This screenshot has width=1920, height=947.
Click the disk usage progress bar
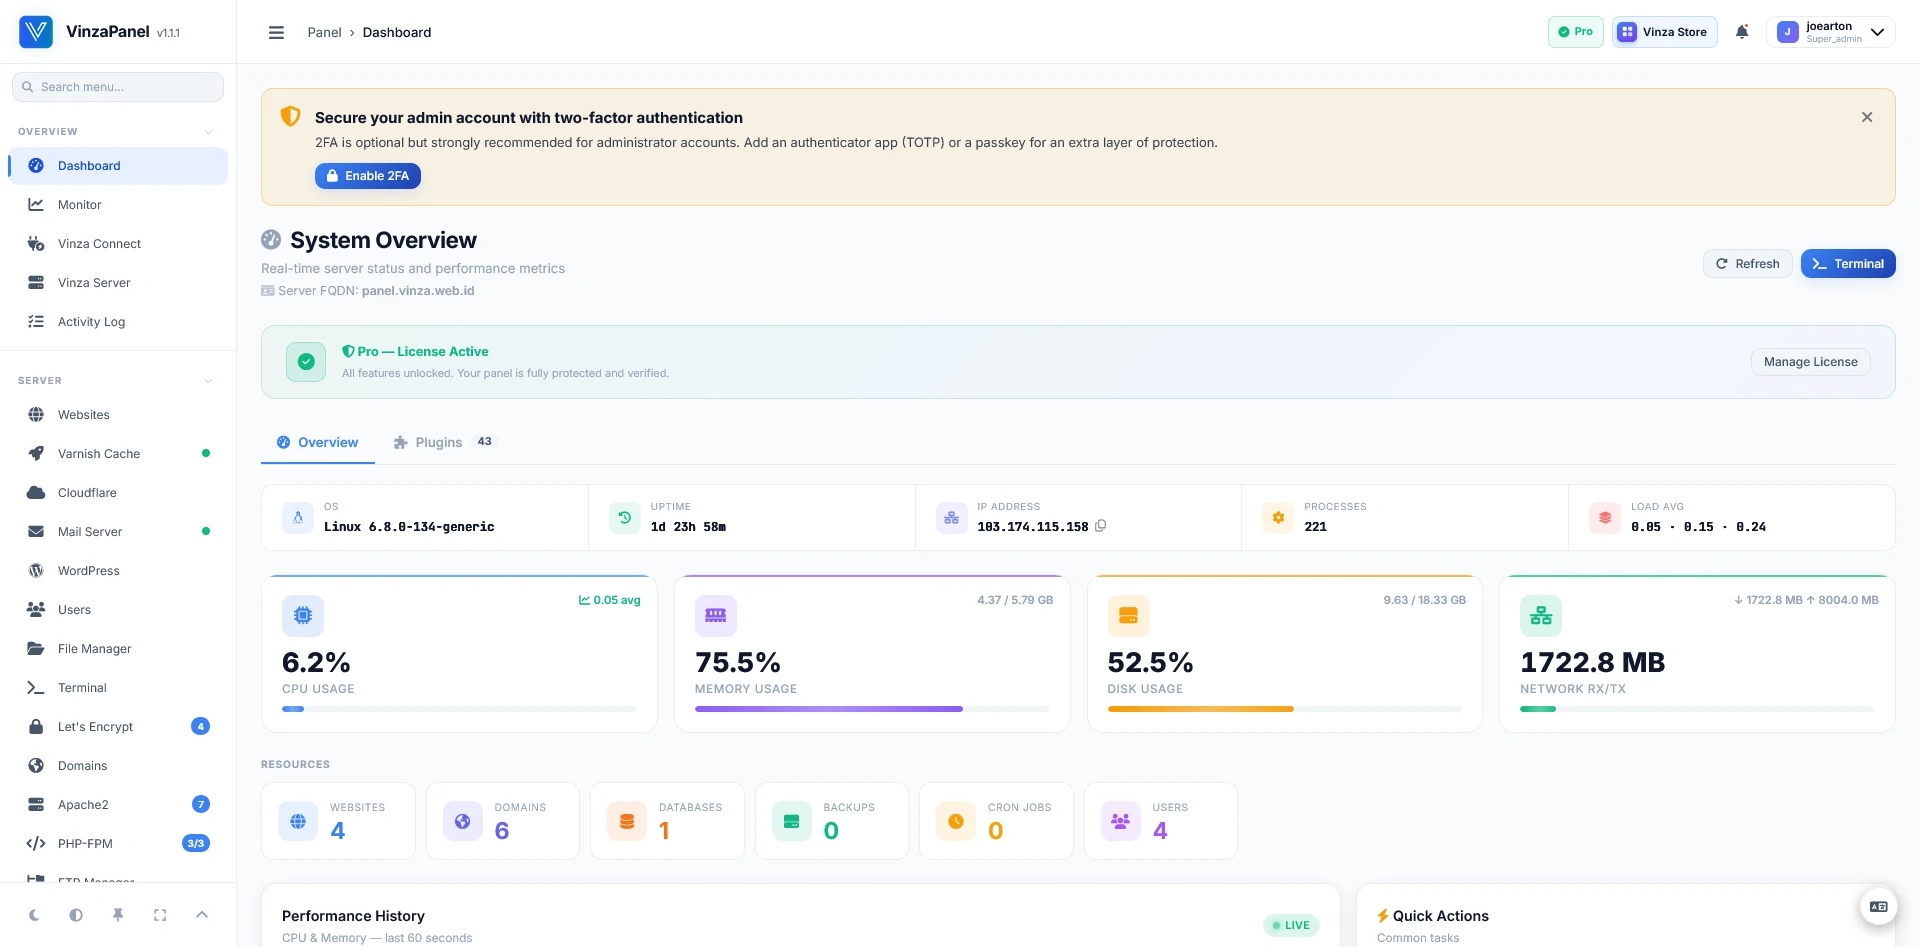(1285, 709)
